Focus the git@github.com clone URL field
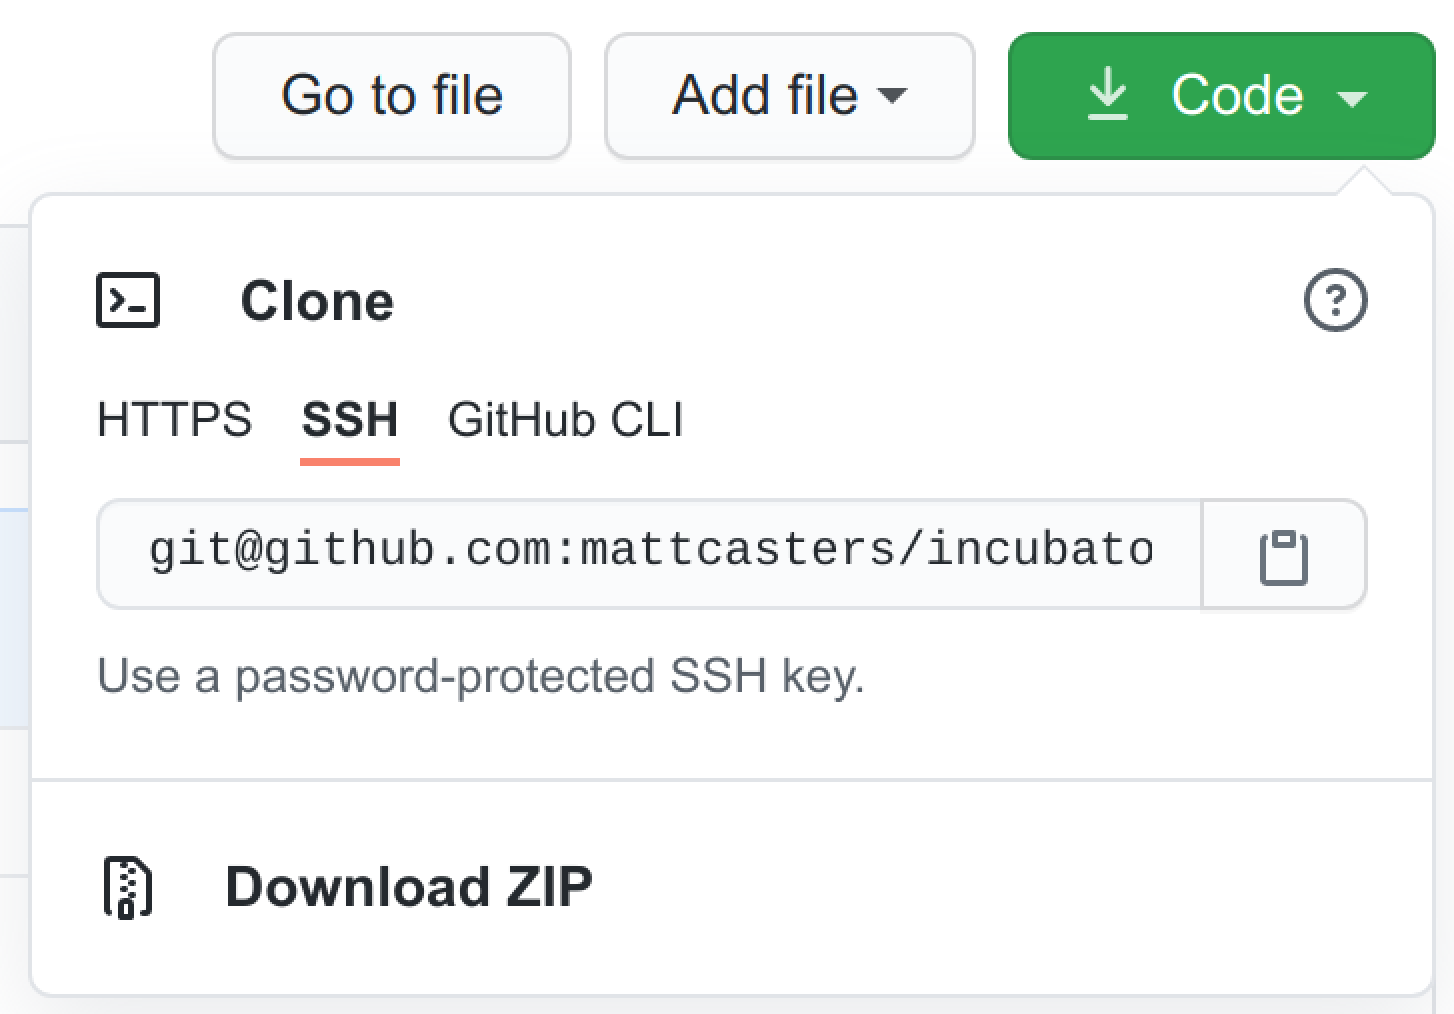 (650, 551)
